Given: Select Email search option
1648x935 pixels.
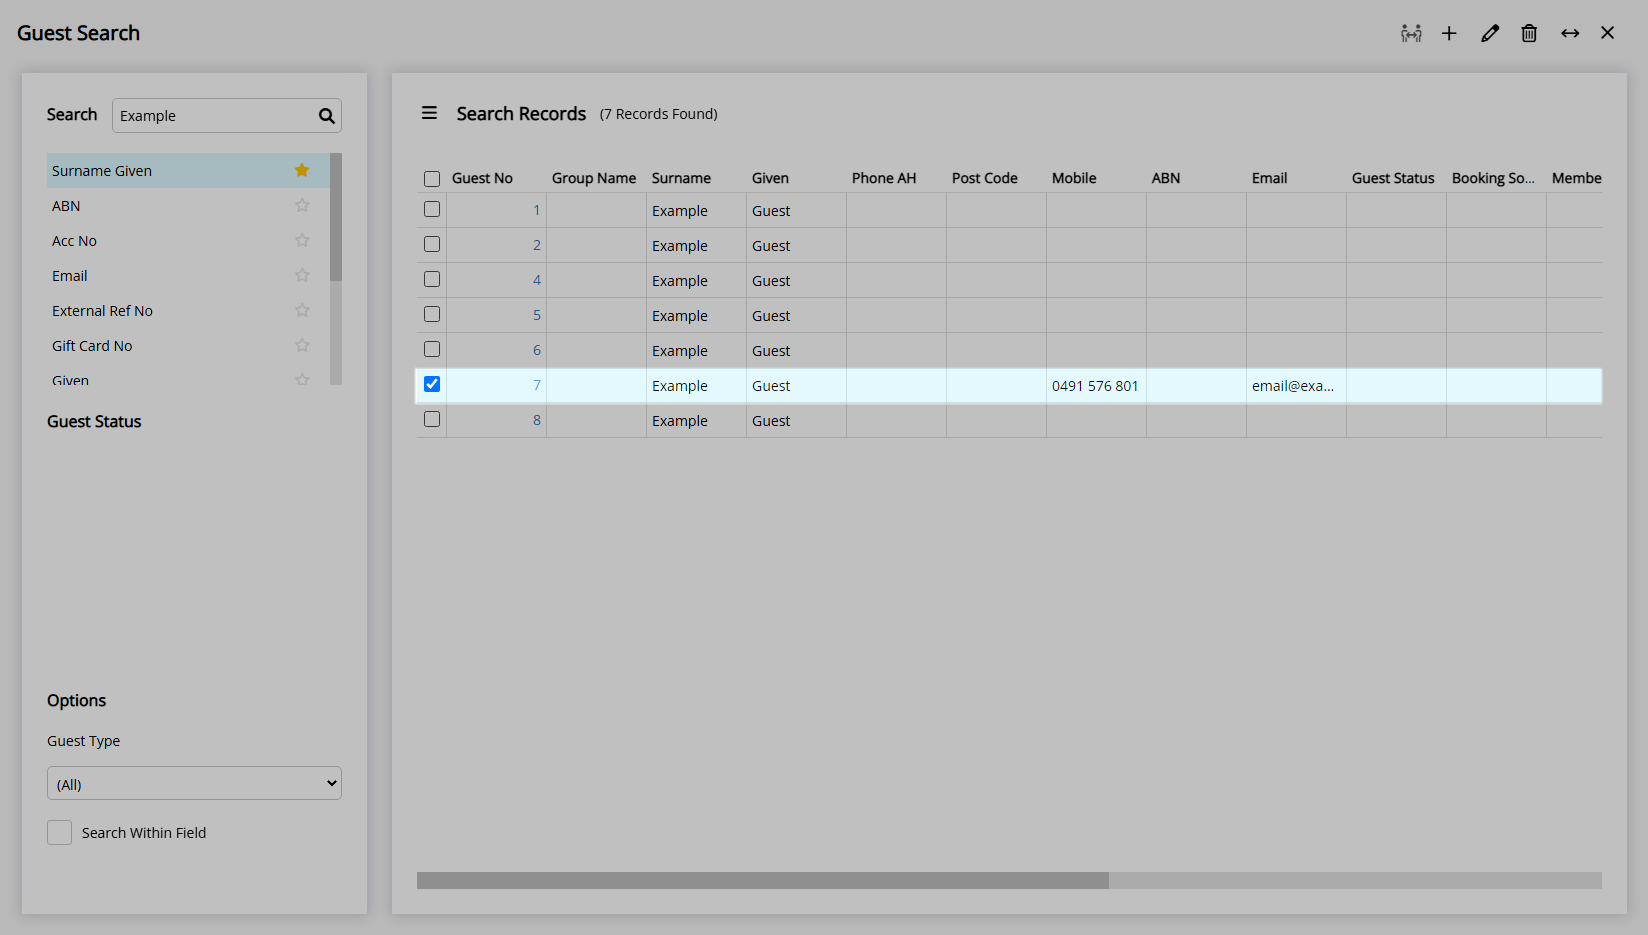Looking at the screenshot, I should pos(188,275).
